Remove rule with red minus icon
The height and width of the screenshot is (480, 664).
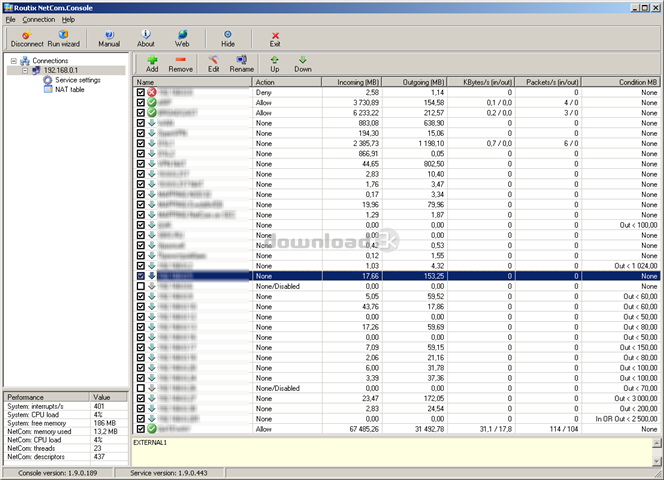coord(180,60)
